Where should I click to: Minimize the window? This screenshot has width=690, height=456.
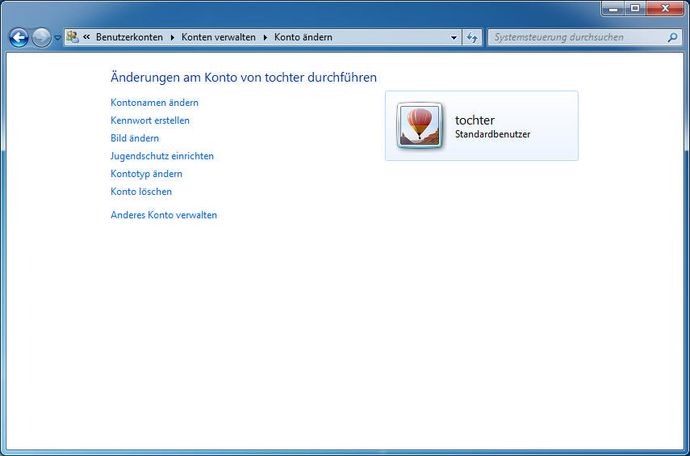[x=613, y=8]
